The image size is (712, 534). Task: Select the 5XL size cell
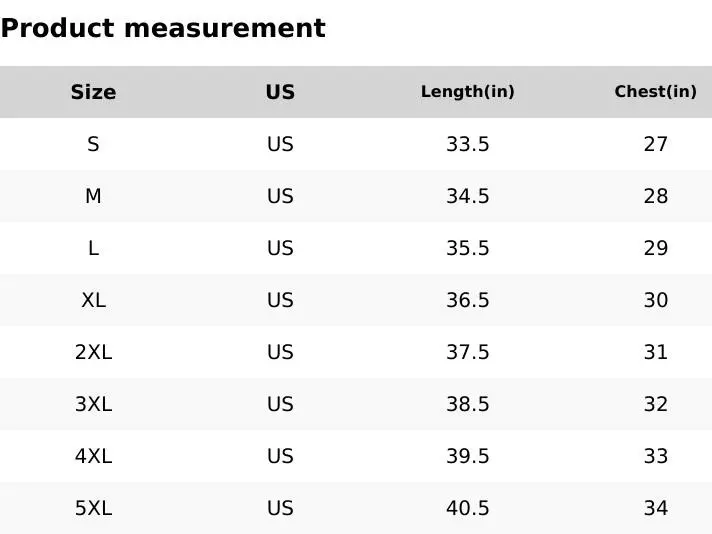93,508
